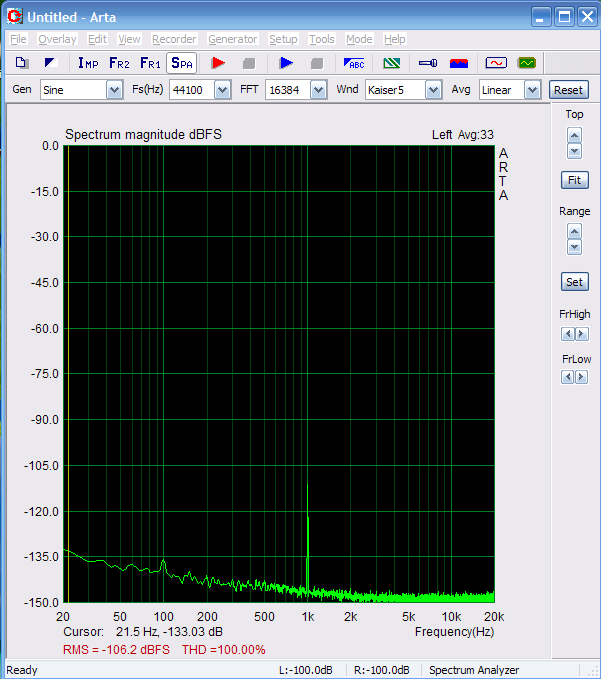Click the green striped toolbar icon
The width and height of the screenshot is (601, 679).
click(x=392, y=63)
